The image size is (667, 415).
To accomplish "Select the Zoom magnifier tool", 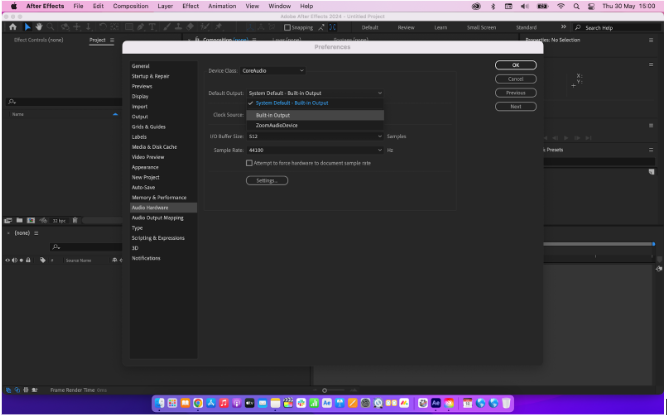I will pyautogui.click(x=51, y=27).
